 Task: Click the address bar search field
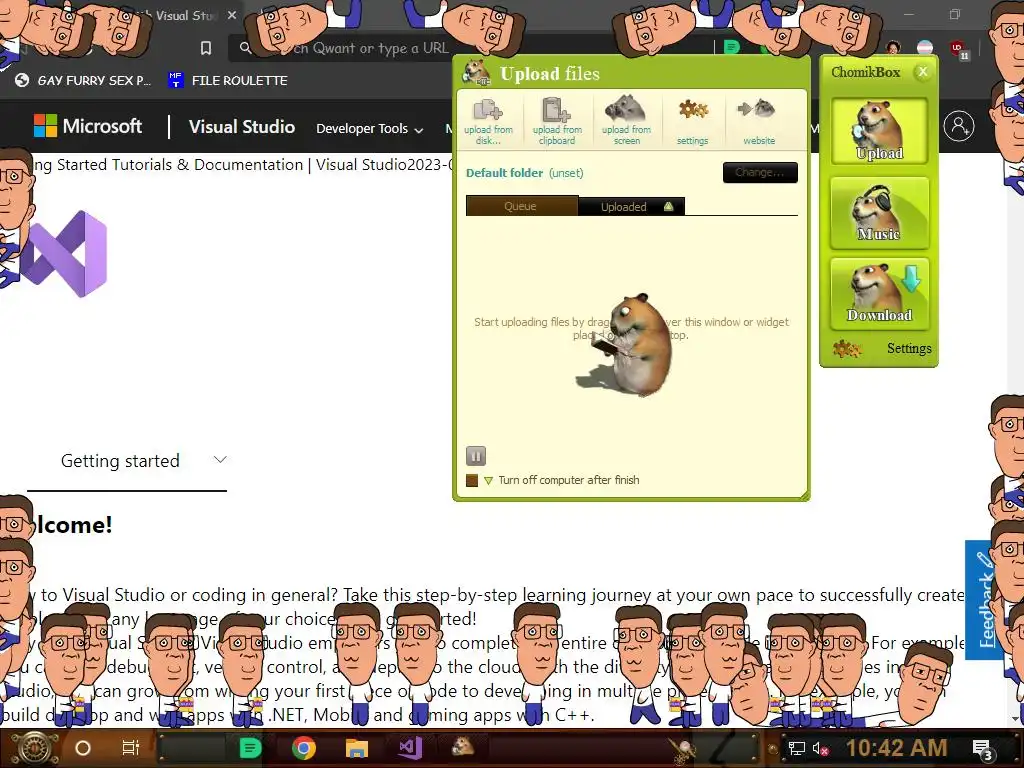point(470,48)
